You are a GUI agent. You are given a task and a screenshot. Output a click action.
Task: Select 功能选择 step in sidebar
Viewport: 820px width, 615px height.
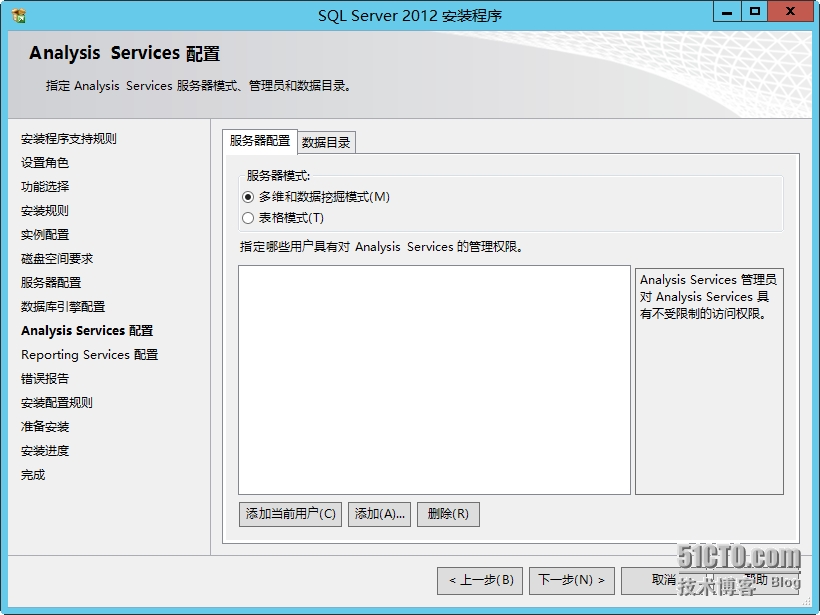(45, 187)
